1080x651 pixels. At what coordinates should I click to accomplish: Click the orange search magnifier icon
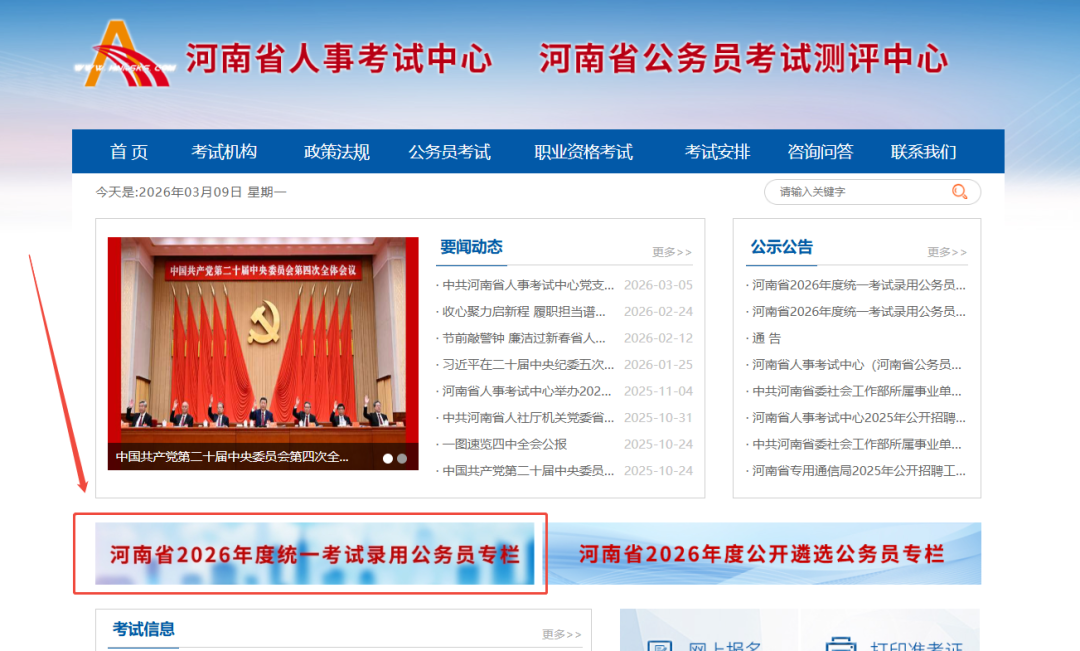[959, 192]
